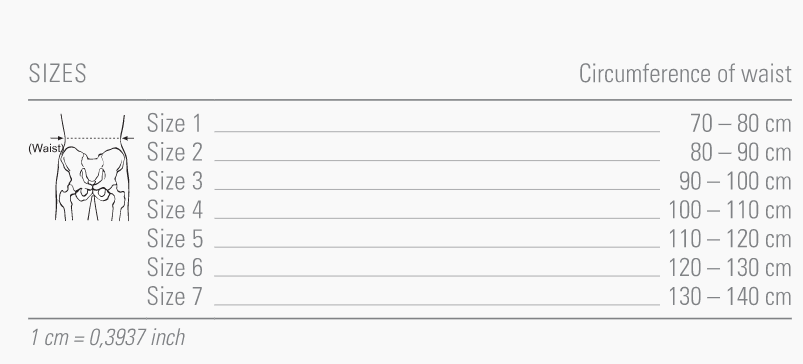The height and width of the screenshot is (364, 803).
Task: Click the 90 – 100 cm value
Action: [x=735, y=182]
